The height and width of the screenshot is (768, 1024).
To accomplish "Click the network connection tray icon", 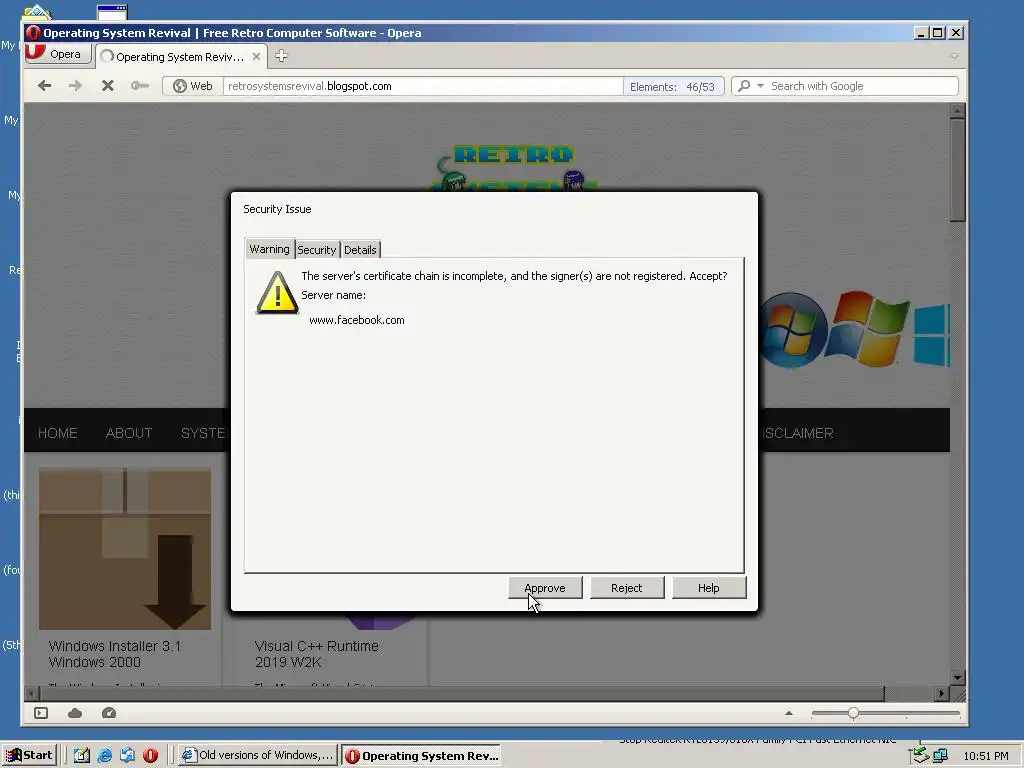I will (940, 756).
